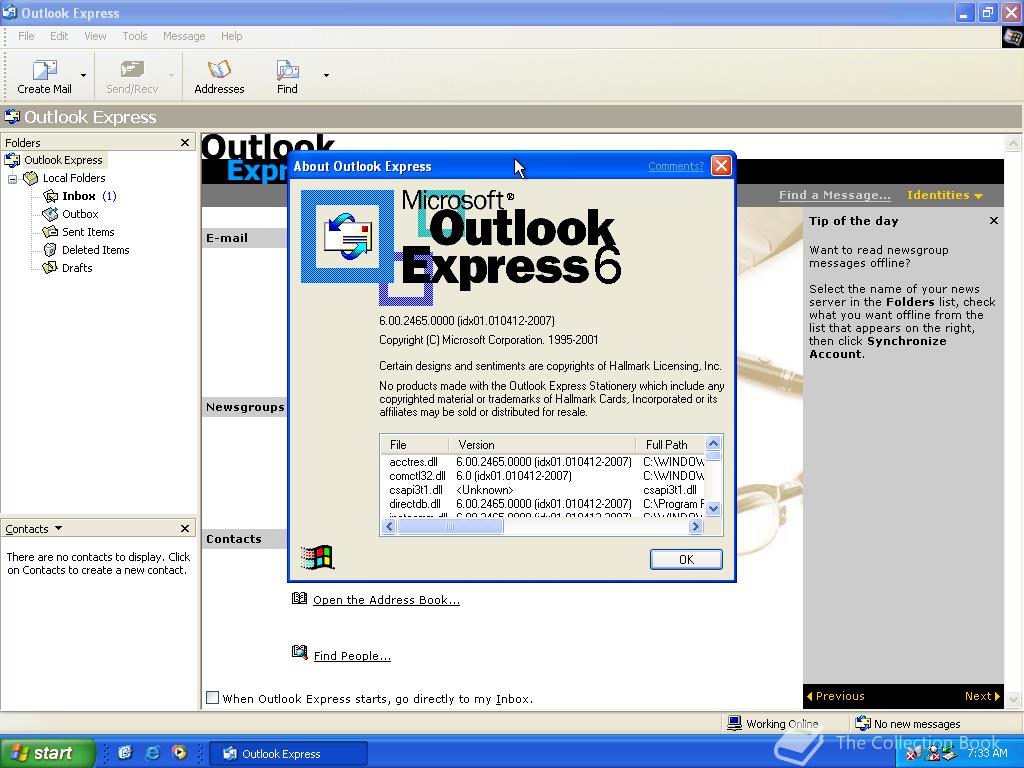Show Next tip of the day
1024x768 pixels.
point(982,696)
